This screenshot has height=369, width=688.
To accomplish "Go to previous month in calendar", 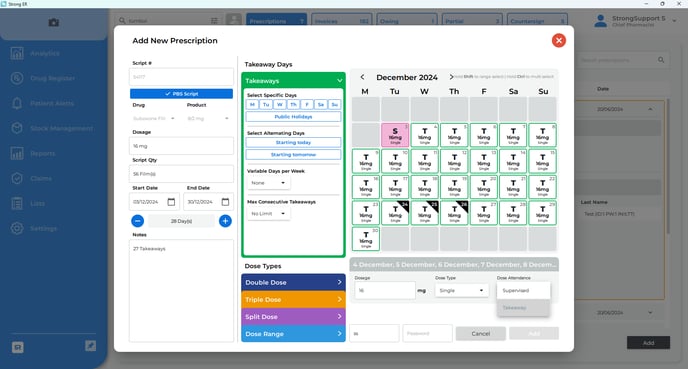I will coord(362,77).
